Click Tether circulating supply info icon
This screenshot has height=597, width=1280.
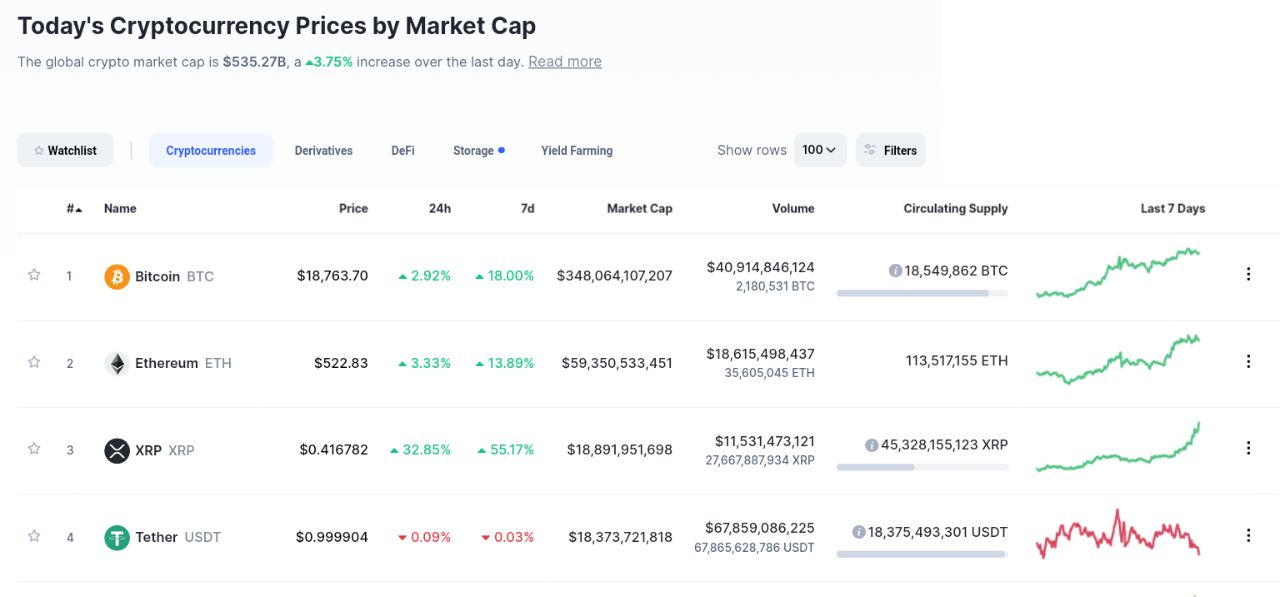click(858, 532)
